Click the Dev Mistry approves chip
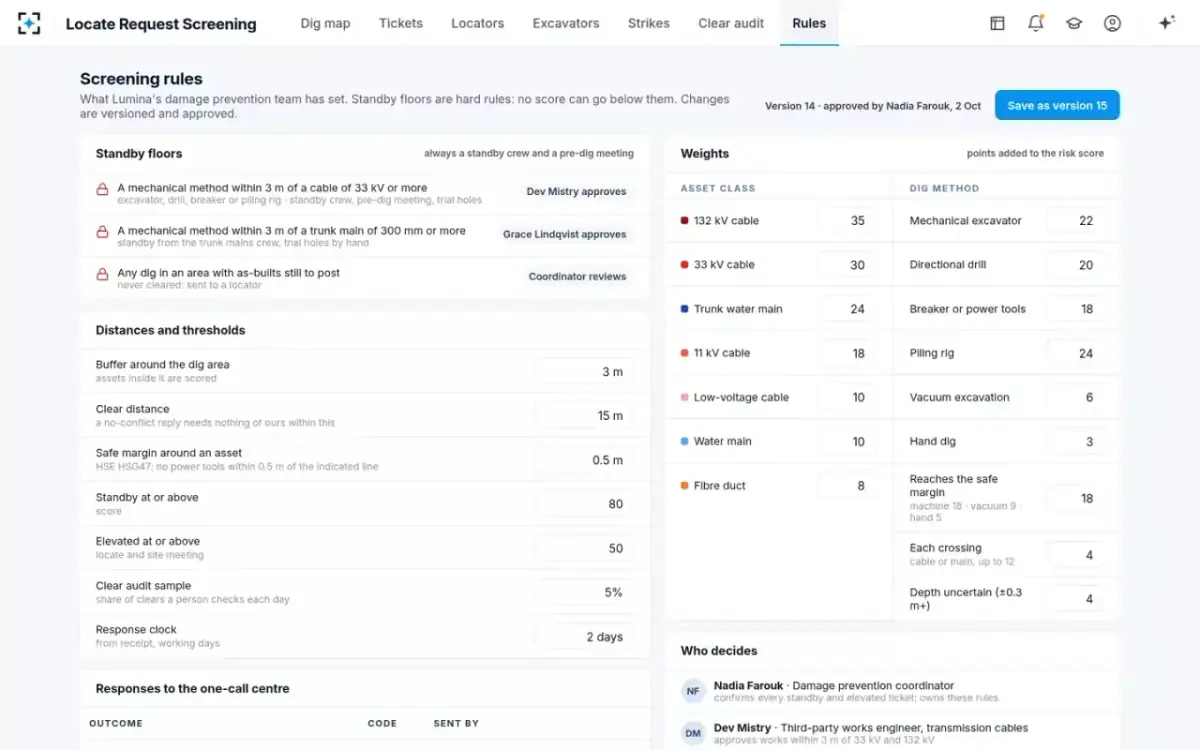The width and height of the screenshot is (1200, 750). click(x=576, y=192)
